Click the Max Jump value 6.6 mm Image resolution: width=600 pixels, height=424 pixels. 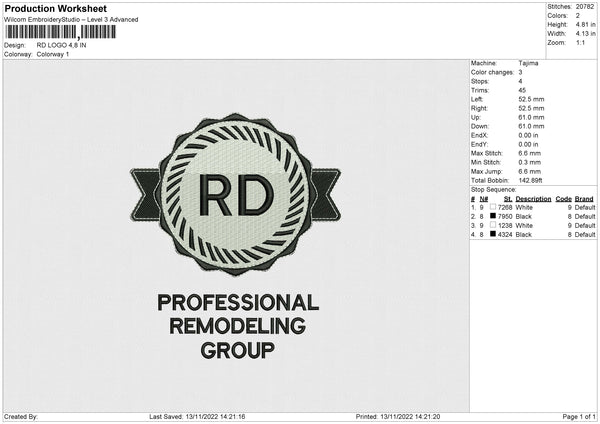(530, 171)
